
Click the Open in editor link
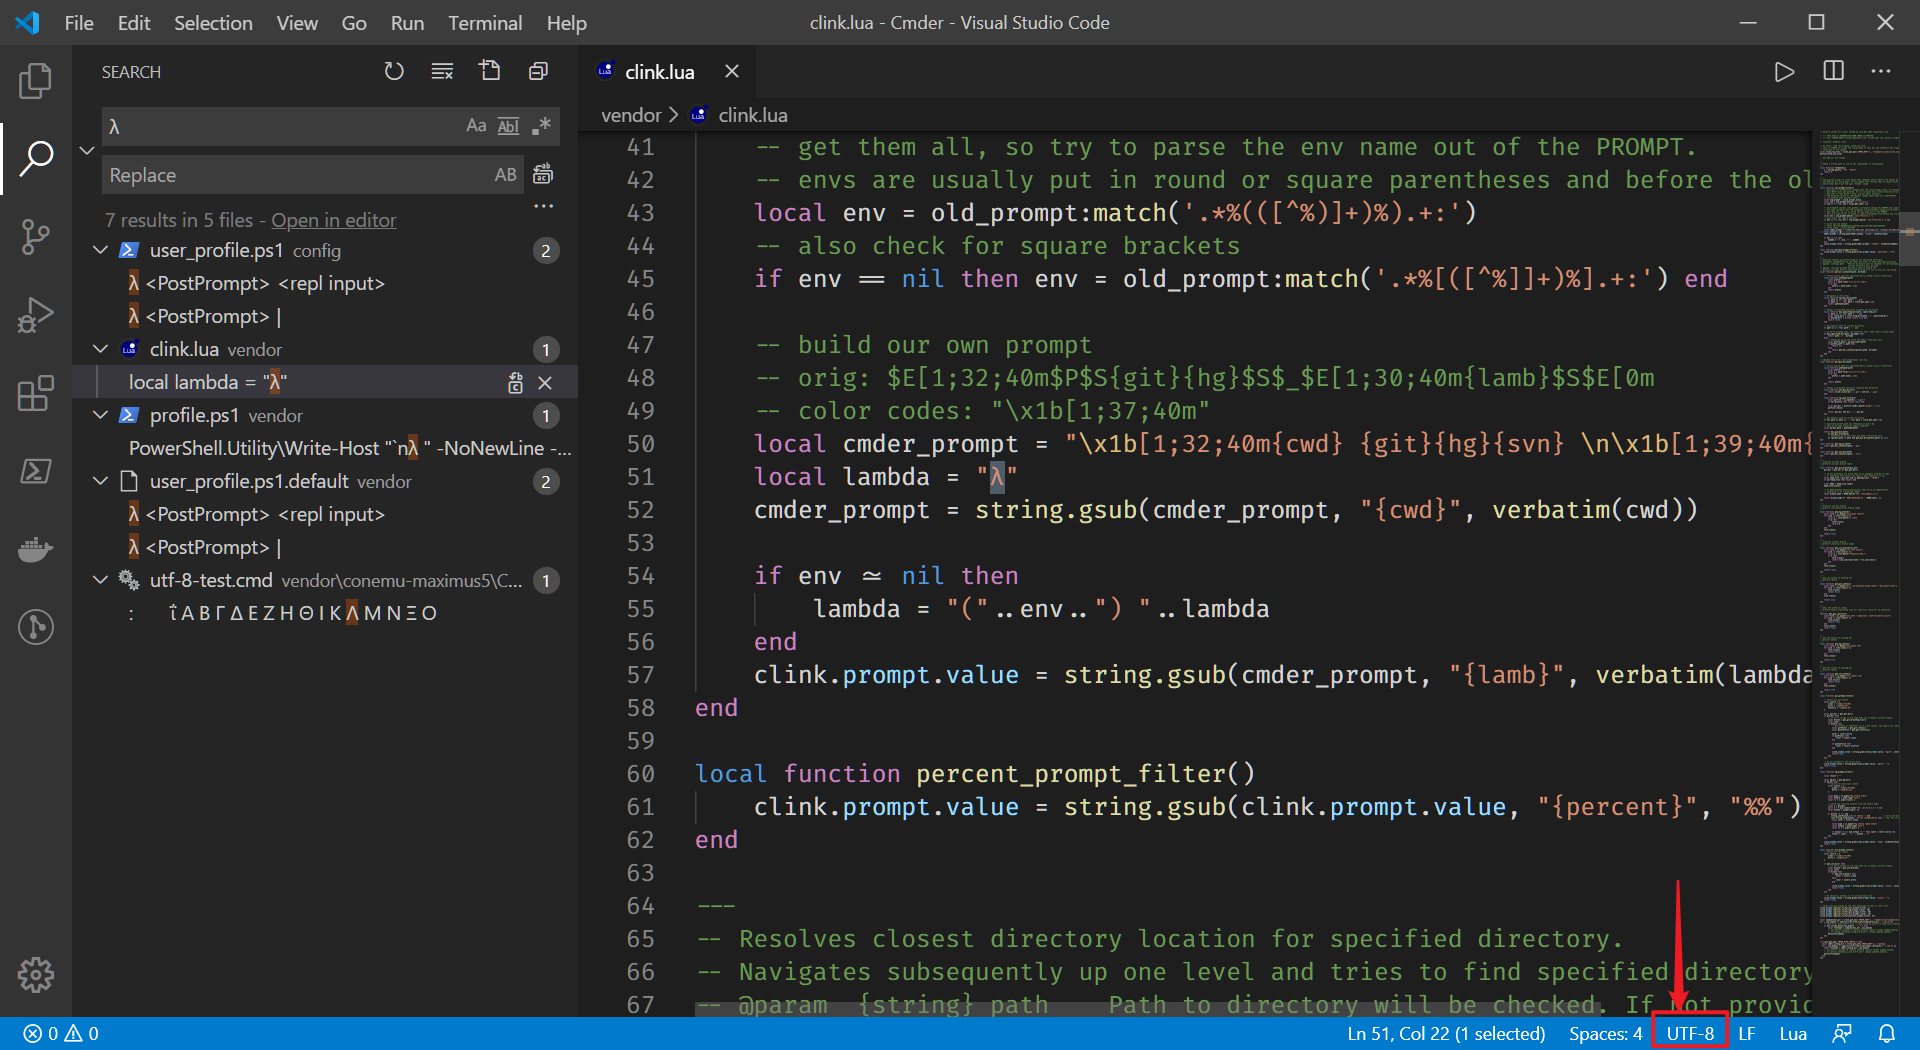coord(333,220)
